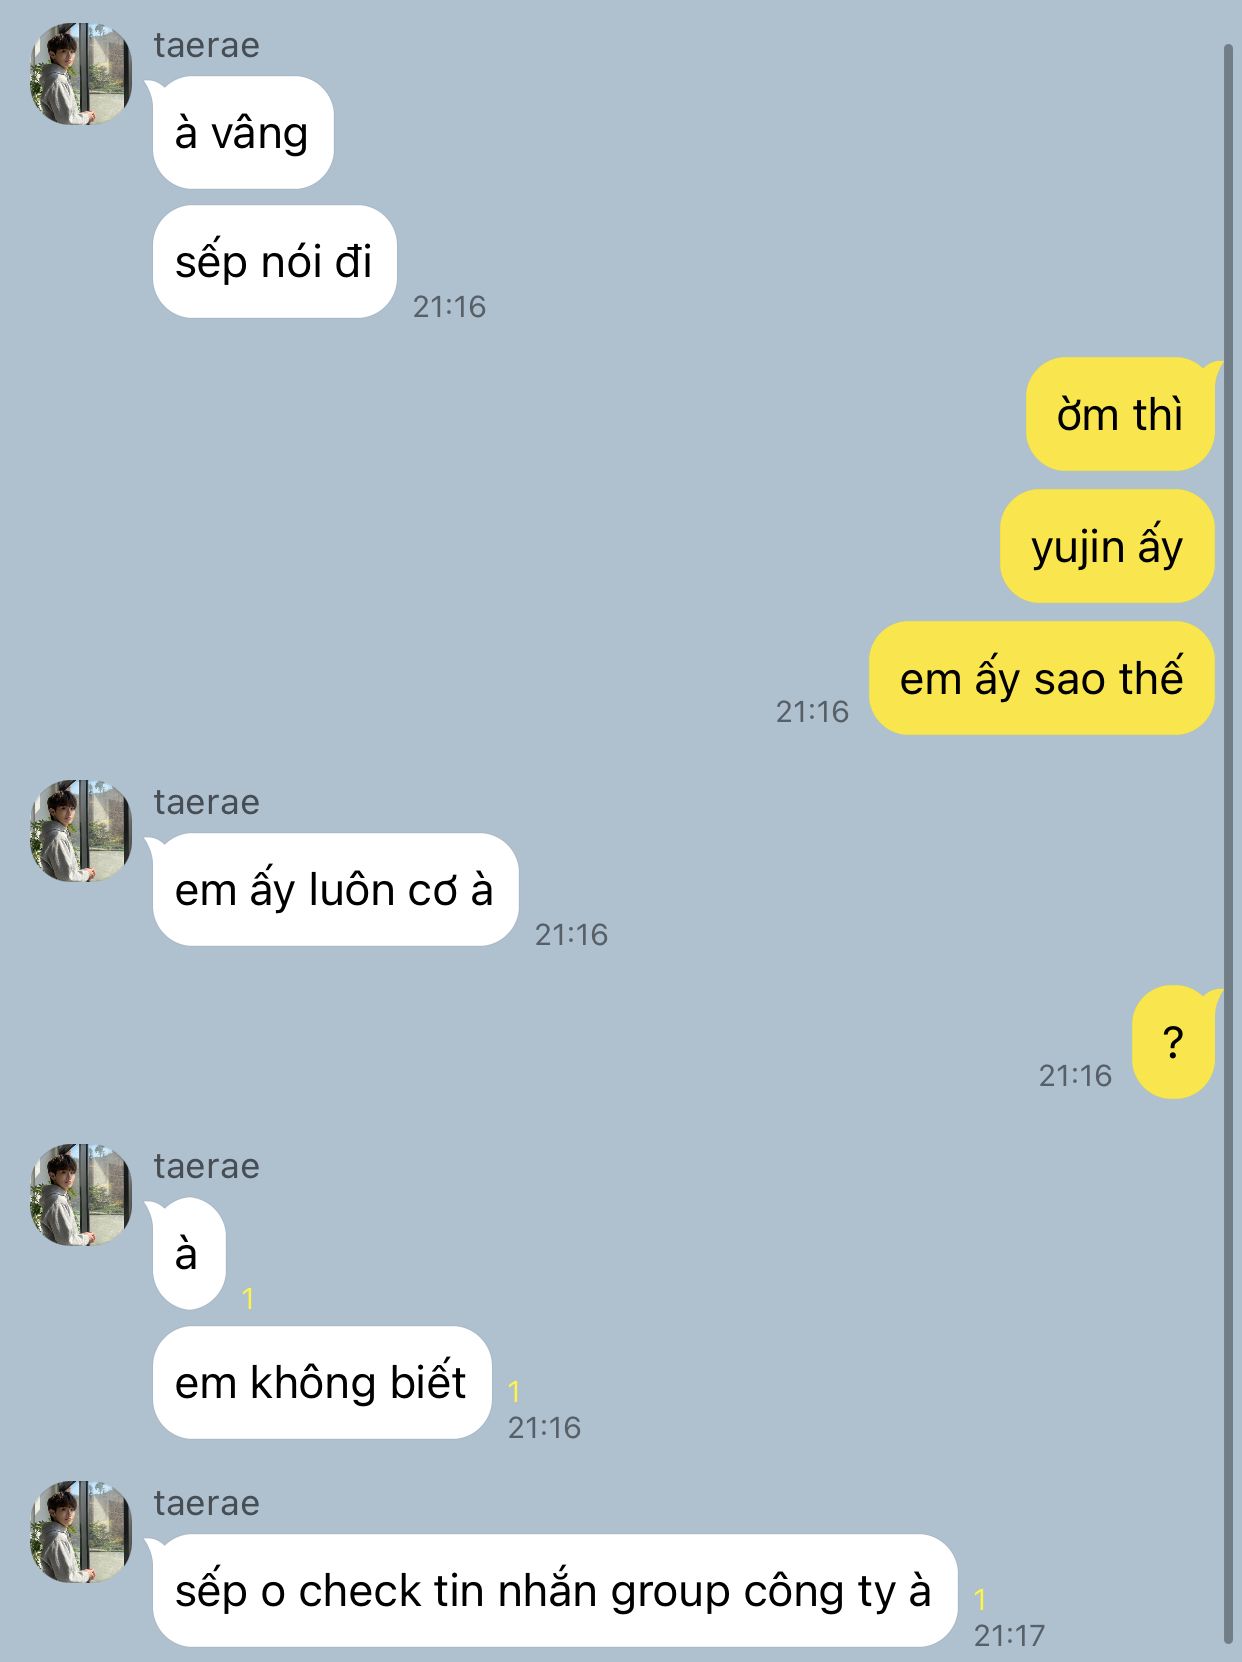
Task: Open taerae's profile picture near 'em ấy luôn cơ à'
Action: click(80, 831)
